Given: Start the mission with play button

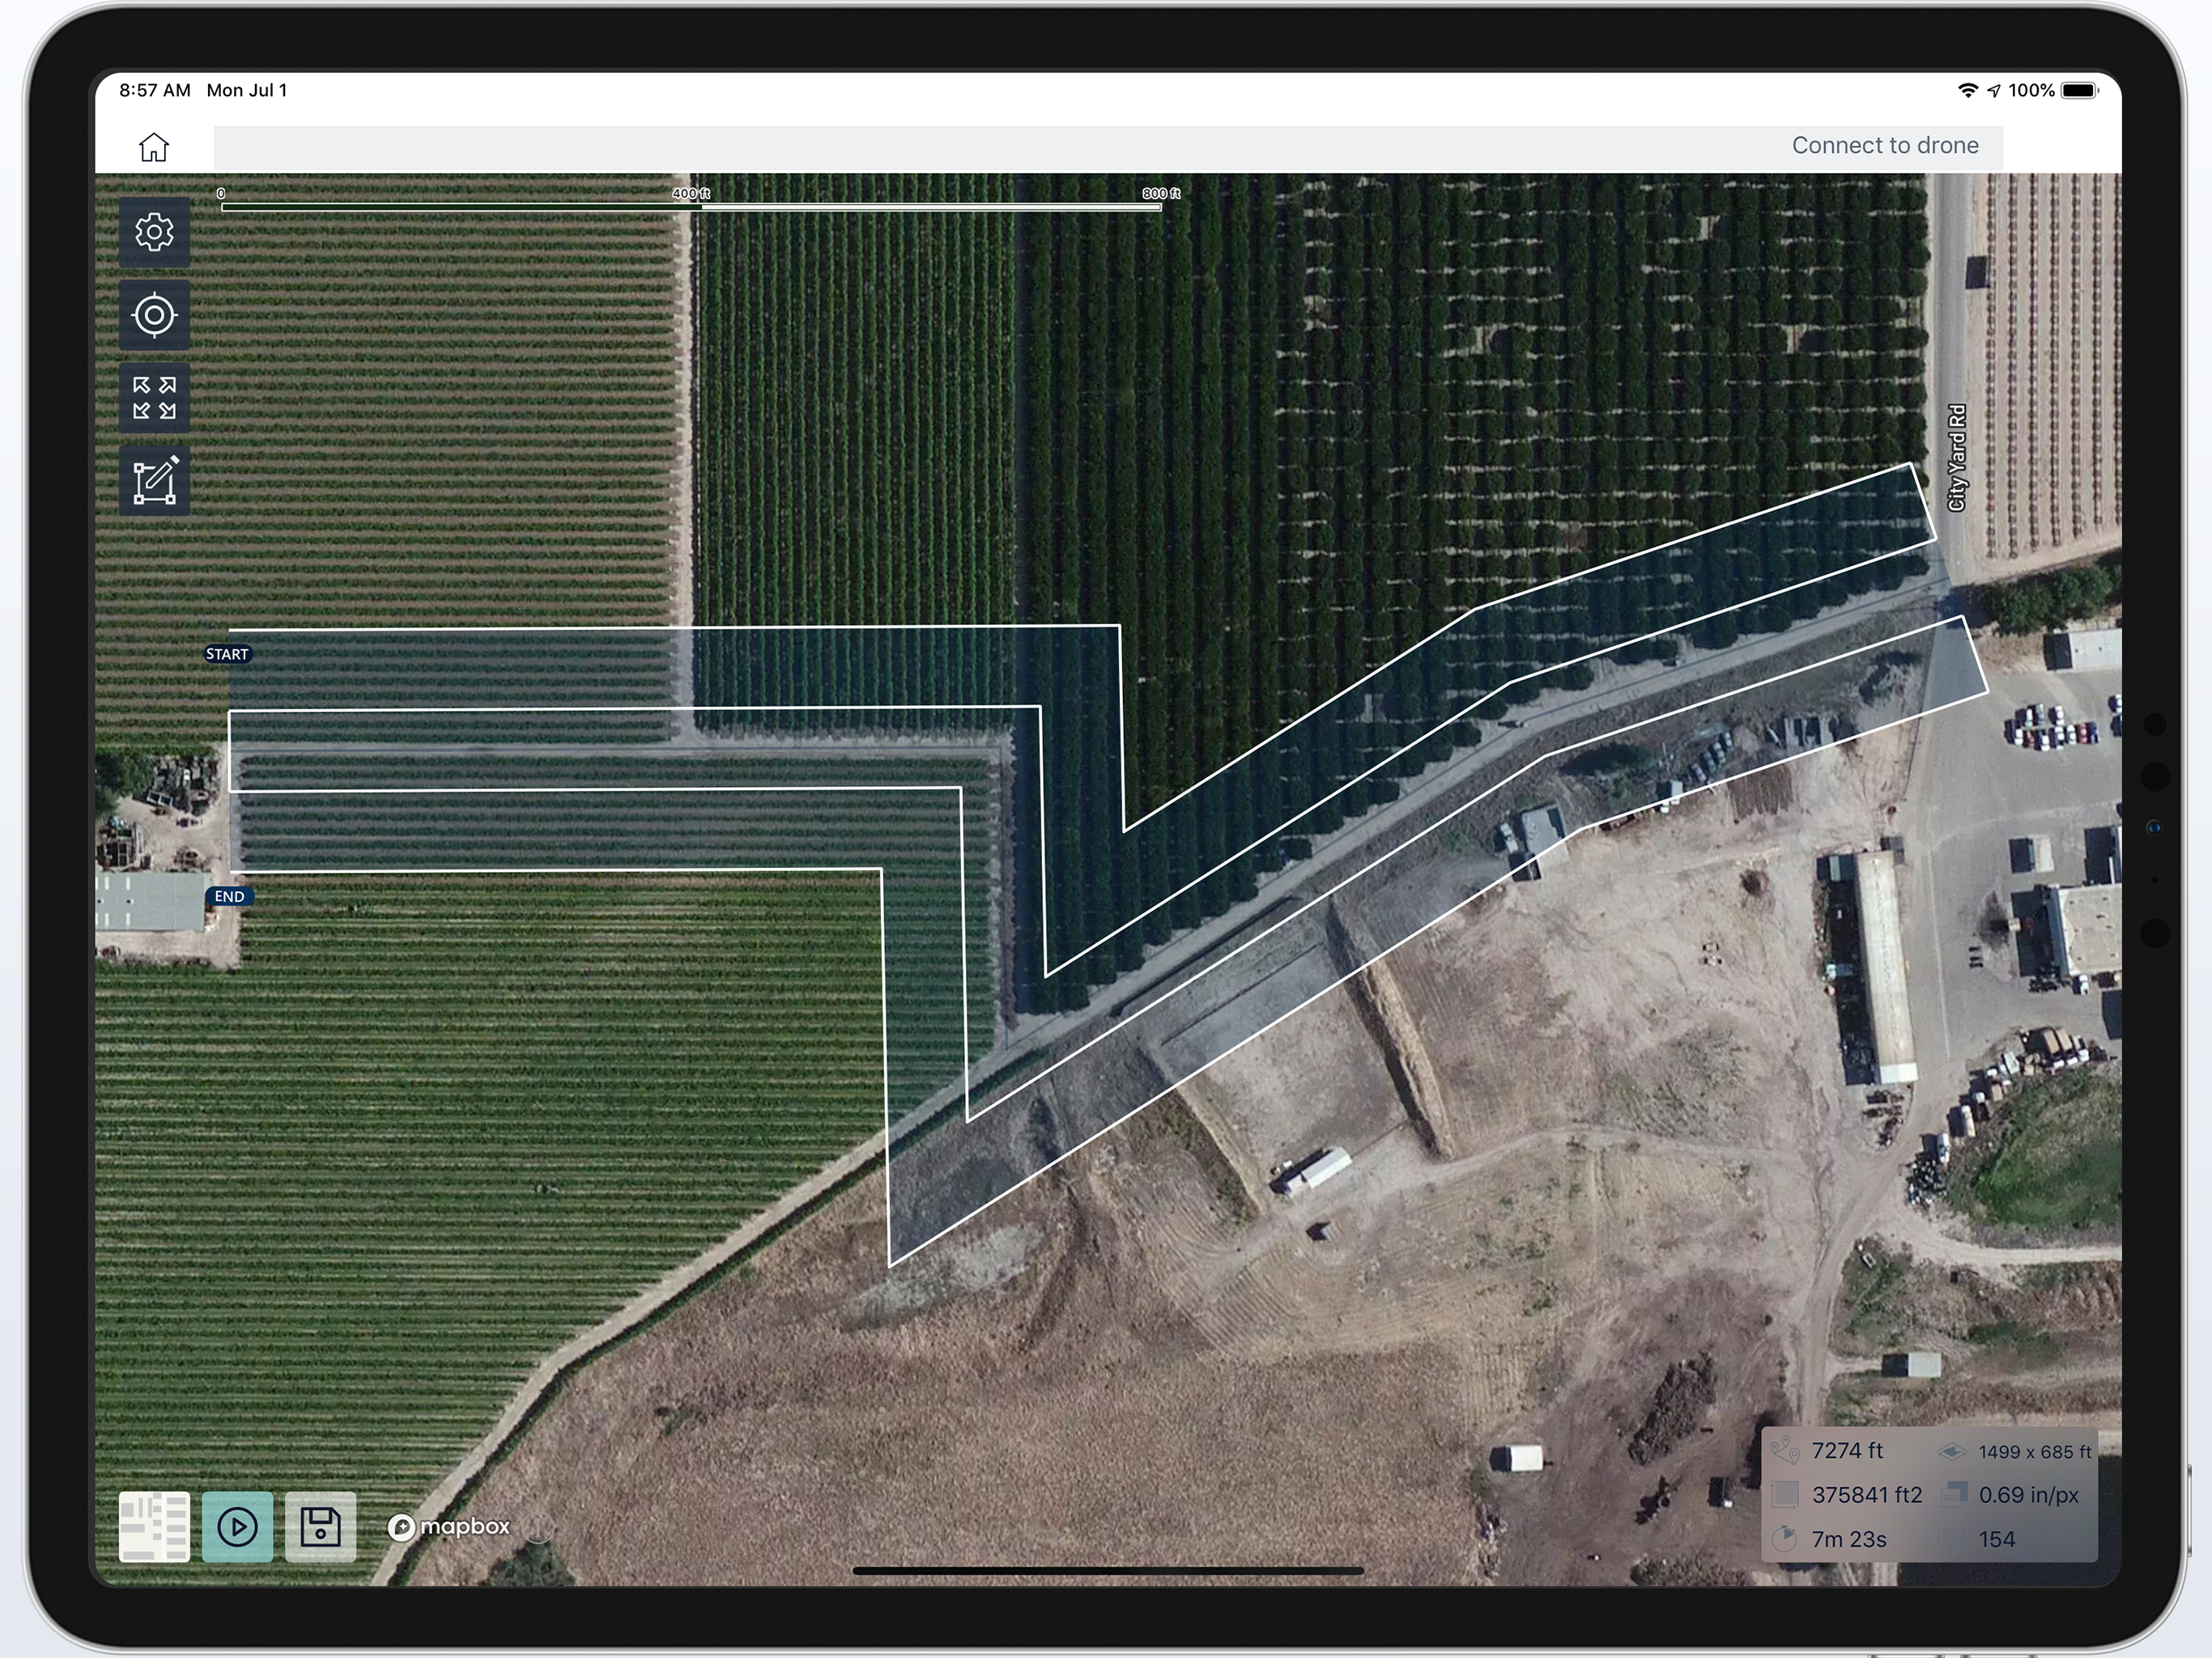Looking at the screenshot, I should click(237, 1527).
